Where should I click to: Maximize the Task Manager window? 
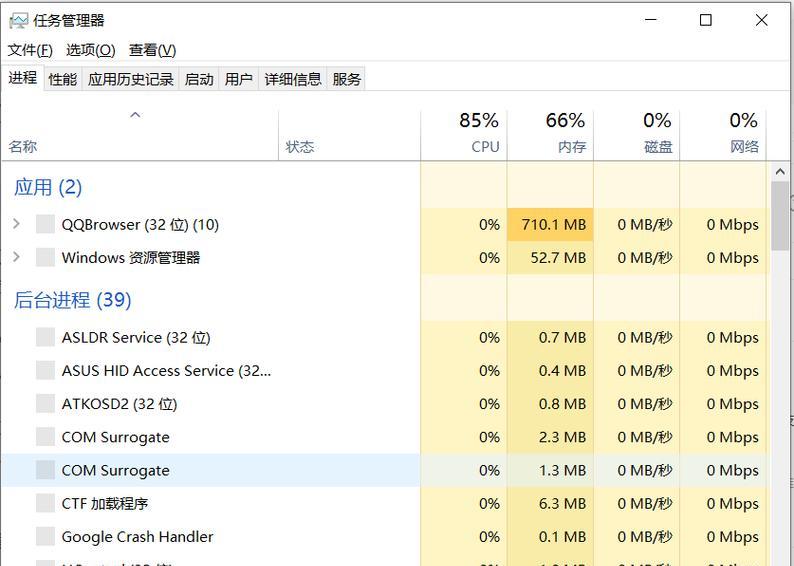coord(705,20)
